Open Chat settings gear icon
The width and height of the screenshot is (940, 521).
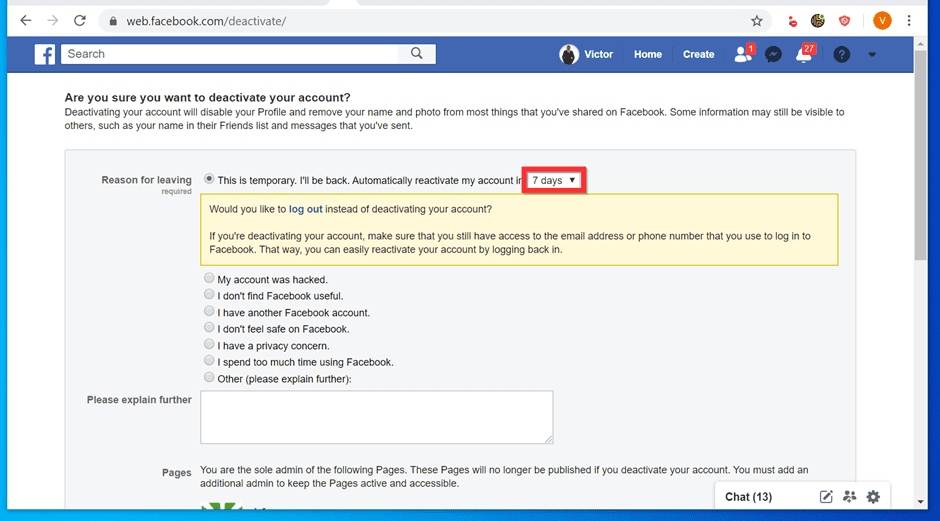coord(873,496)
